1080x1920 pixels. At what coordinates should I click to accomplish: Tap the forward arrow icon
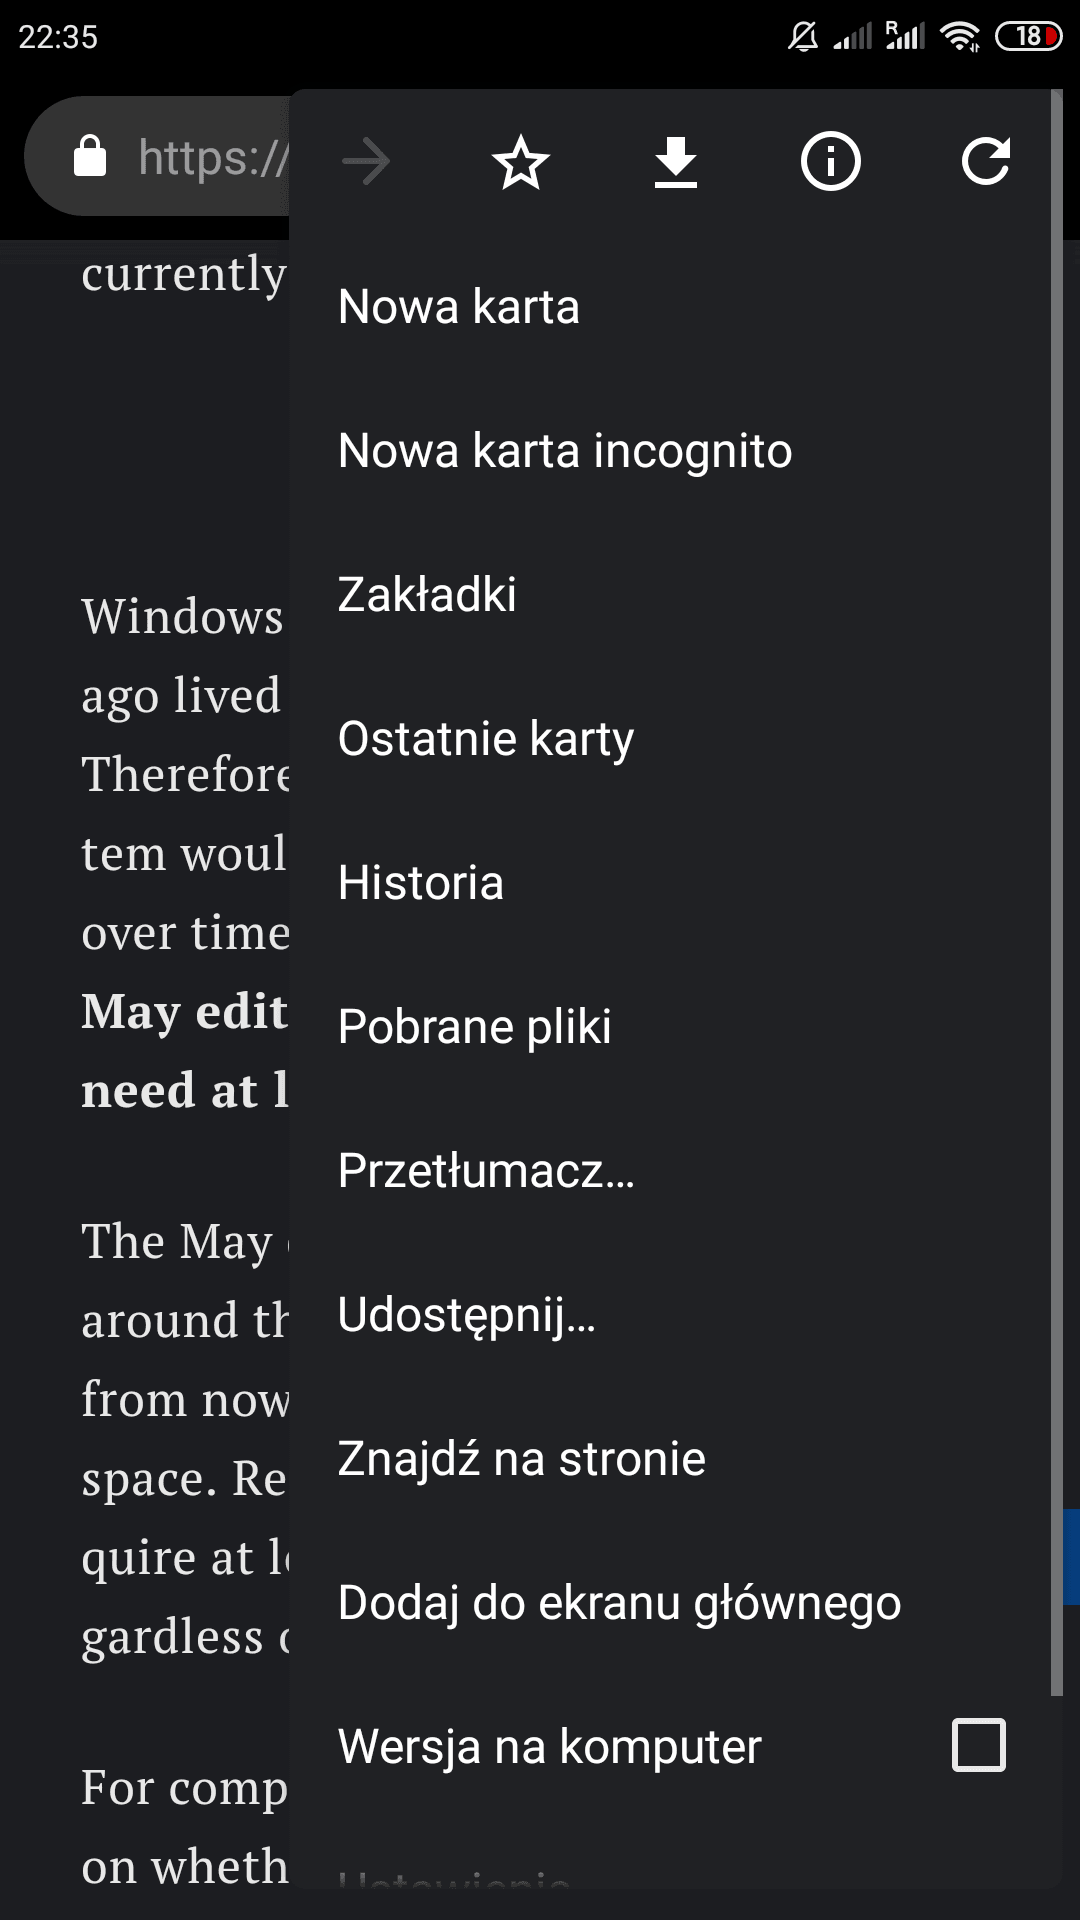coord(366,162)
